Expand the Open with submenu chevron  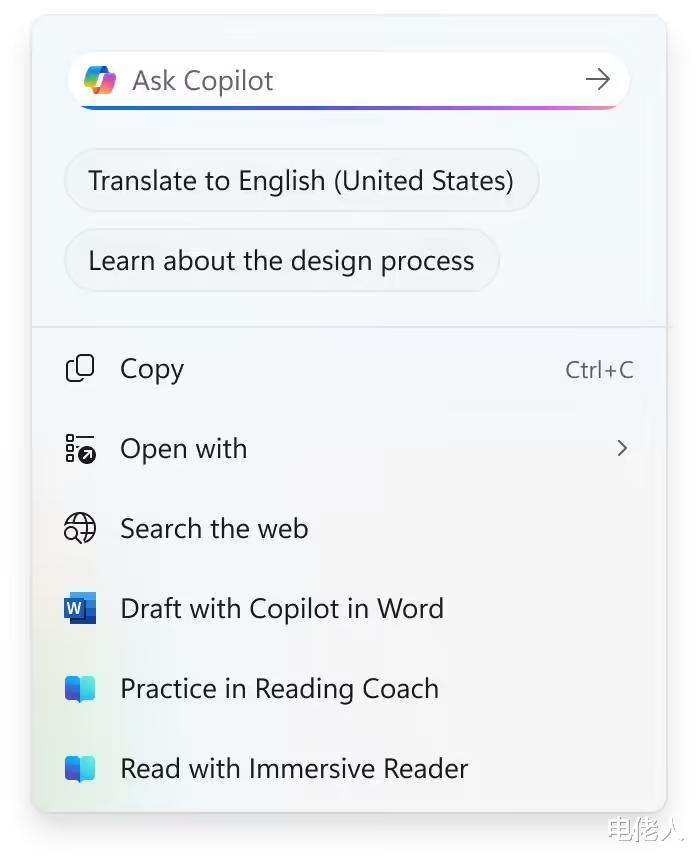622,449
